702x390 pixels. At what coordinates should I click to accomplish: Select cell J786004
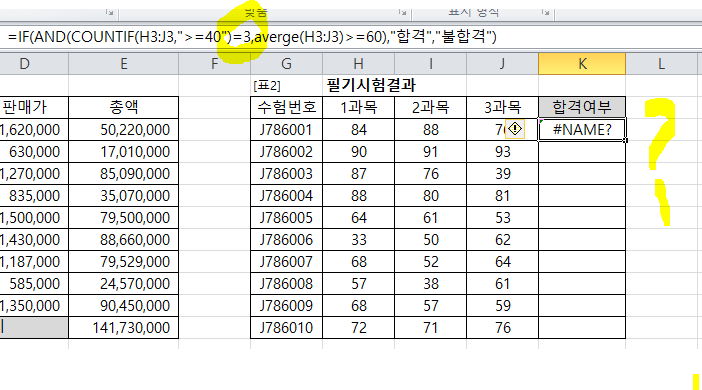click(x=287, y=195)
